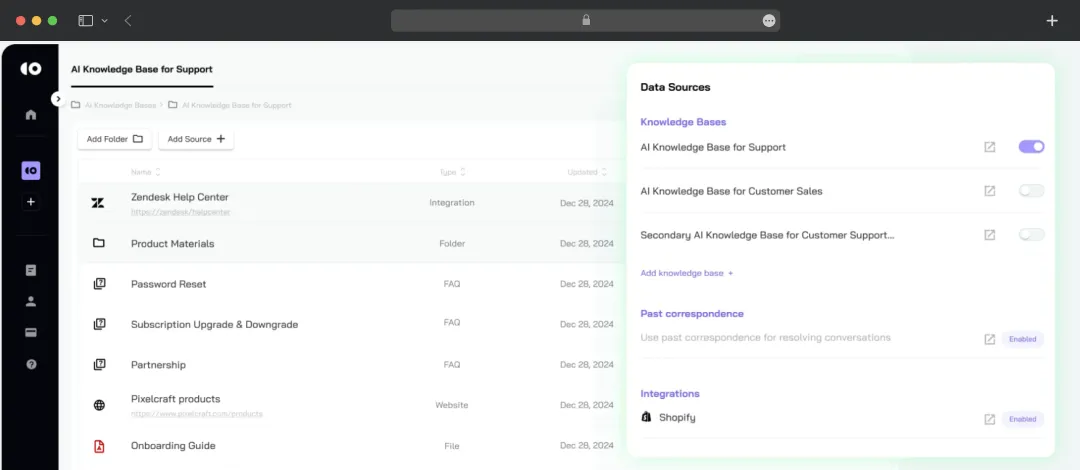Viewport: 1080px width, 470px height.
Task: Toggle browser sidebar panel icon
Action: [x=85, y=21]
